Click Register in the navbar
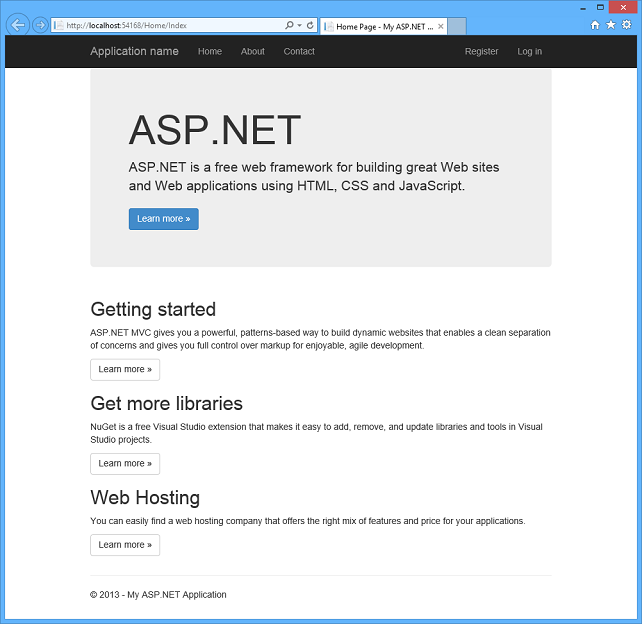 point(482,51)
